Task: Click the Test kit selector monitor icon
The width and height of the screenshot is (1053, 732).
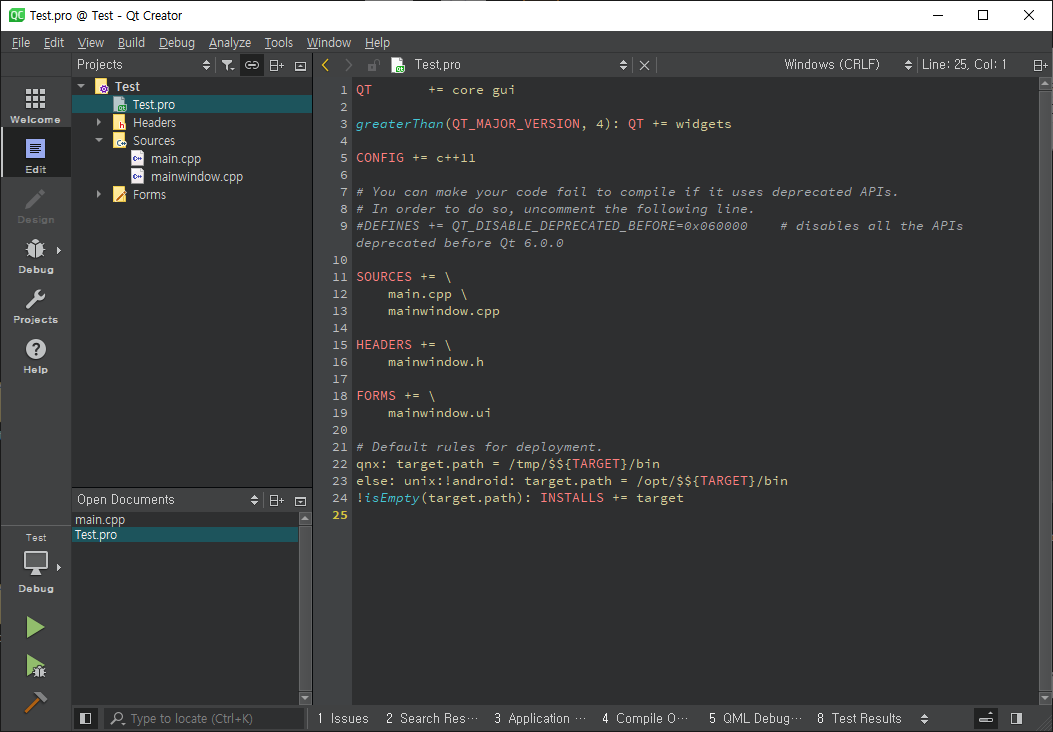Action: coord(36,563)
